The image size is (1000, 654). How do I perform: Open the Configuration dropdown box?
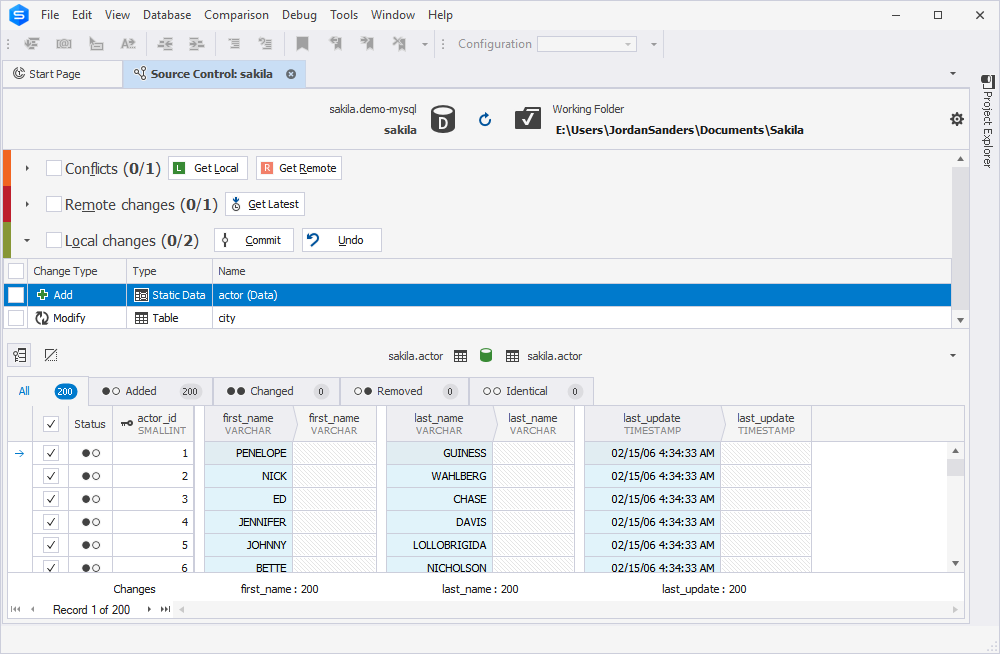587,44
